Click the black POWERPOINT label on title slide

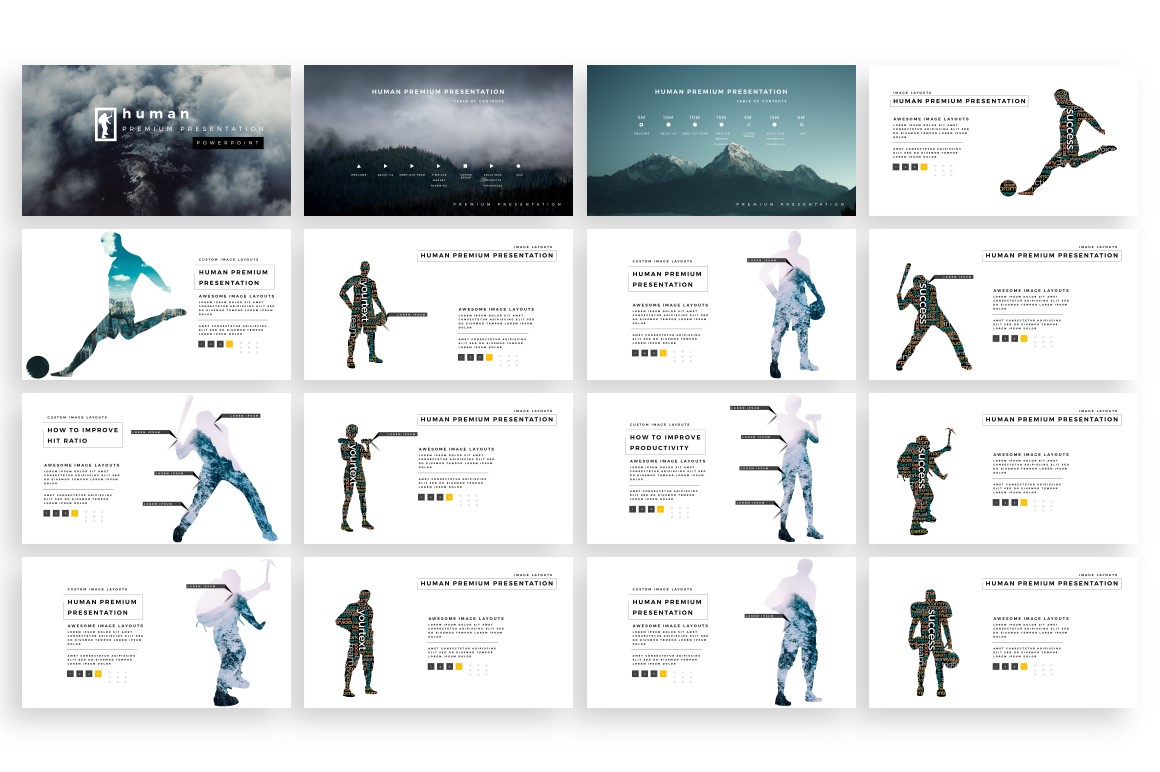click(x=228, y=143)
